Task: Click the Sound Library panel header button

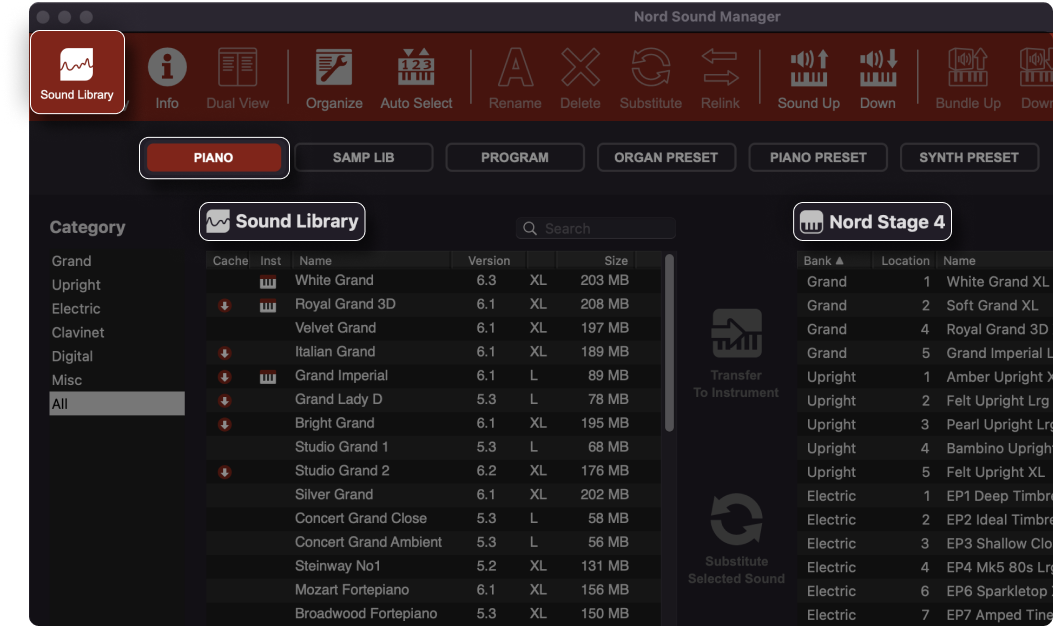Action: pos(282,222)
